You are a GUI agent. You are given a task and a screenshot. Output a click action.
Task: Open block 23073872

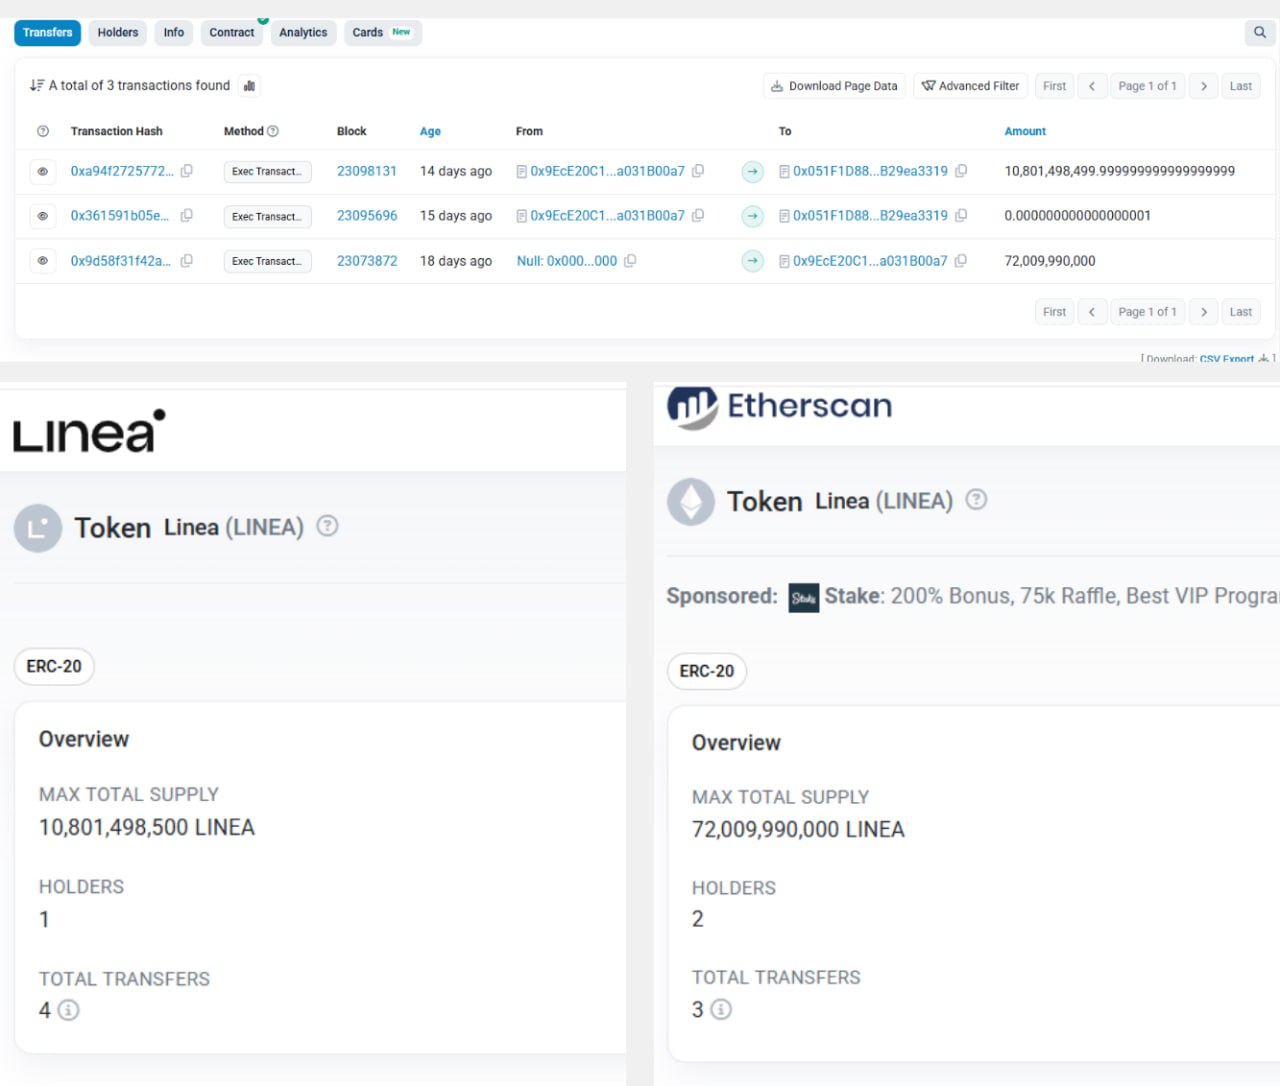(x=367, y=260)
